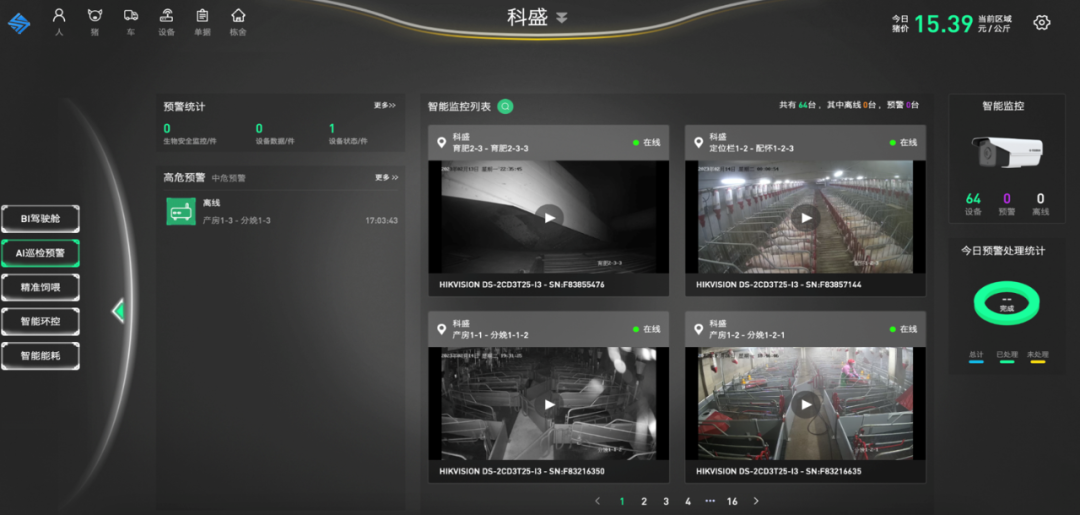The image size is (1080, 515).
Task: Open the 设备 (device) router icon
Action: click(167, 21)
